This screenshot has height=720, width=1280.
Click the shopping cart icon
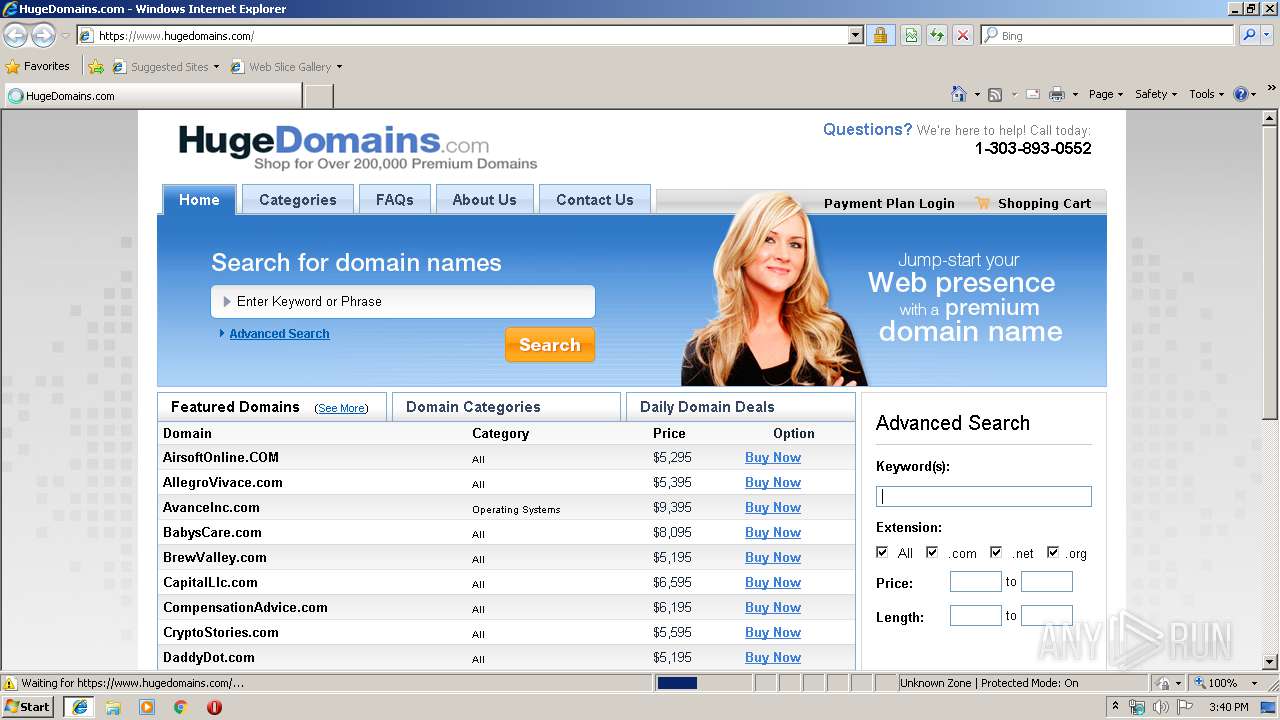983,203
